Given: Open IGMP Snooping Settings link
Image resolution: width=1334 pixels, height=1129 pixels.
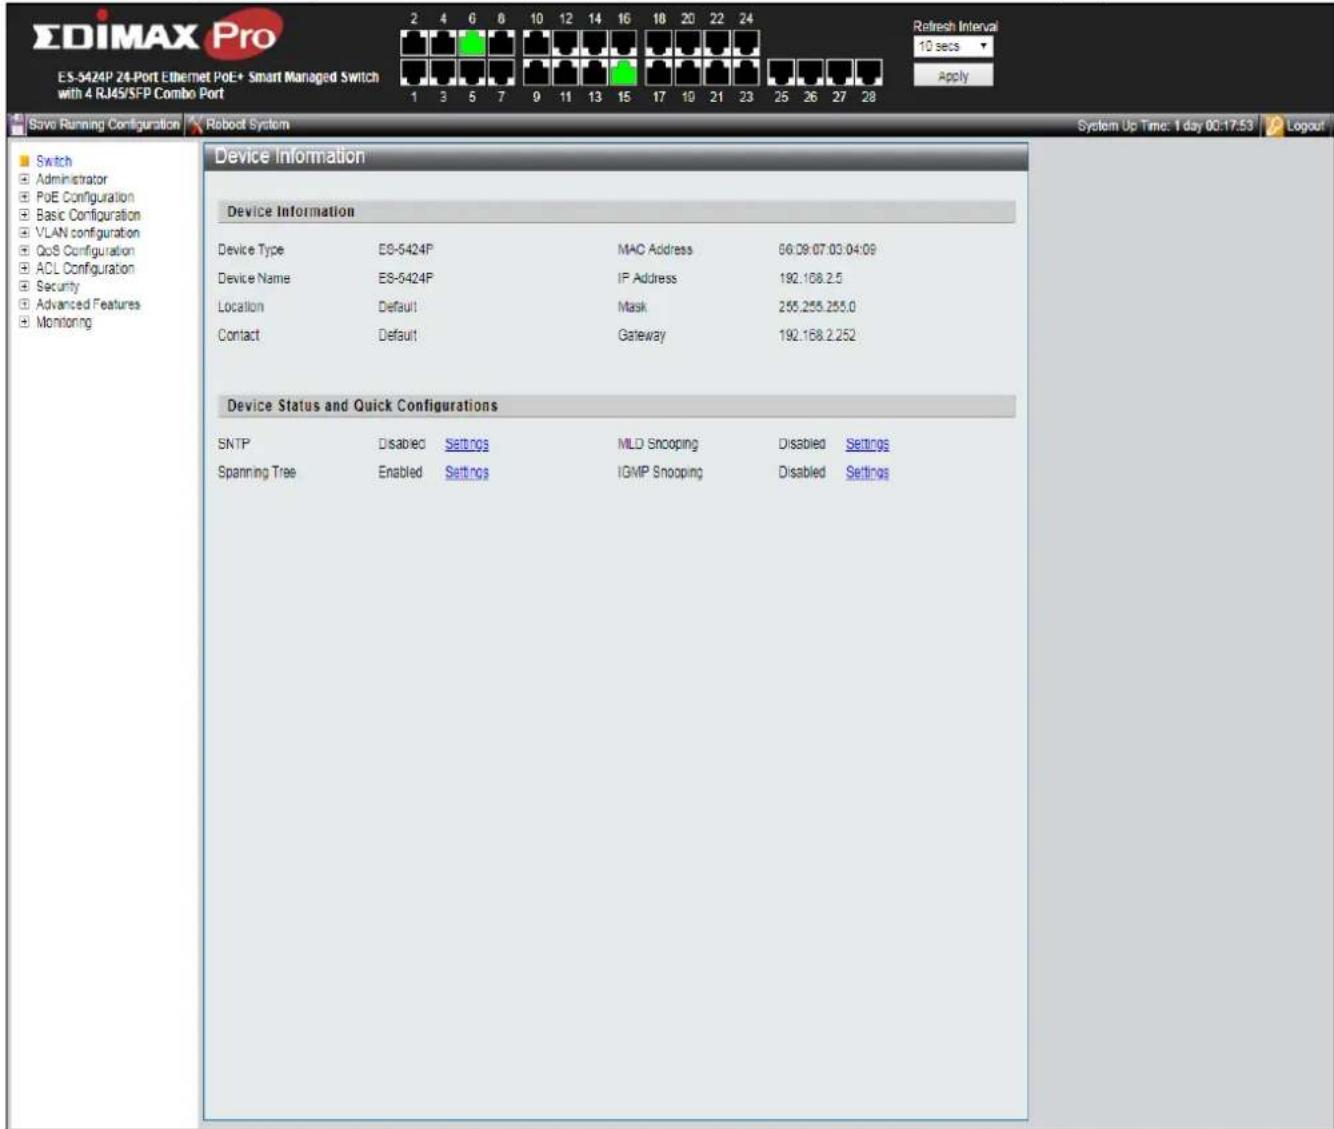Looking at the screenshot, I should click(x=867, y=472).
